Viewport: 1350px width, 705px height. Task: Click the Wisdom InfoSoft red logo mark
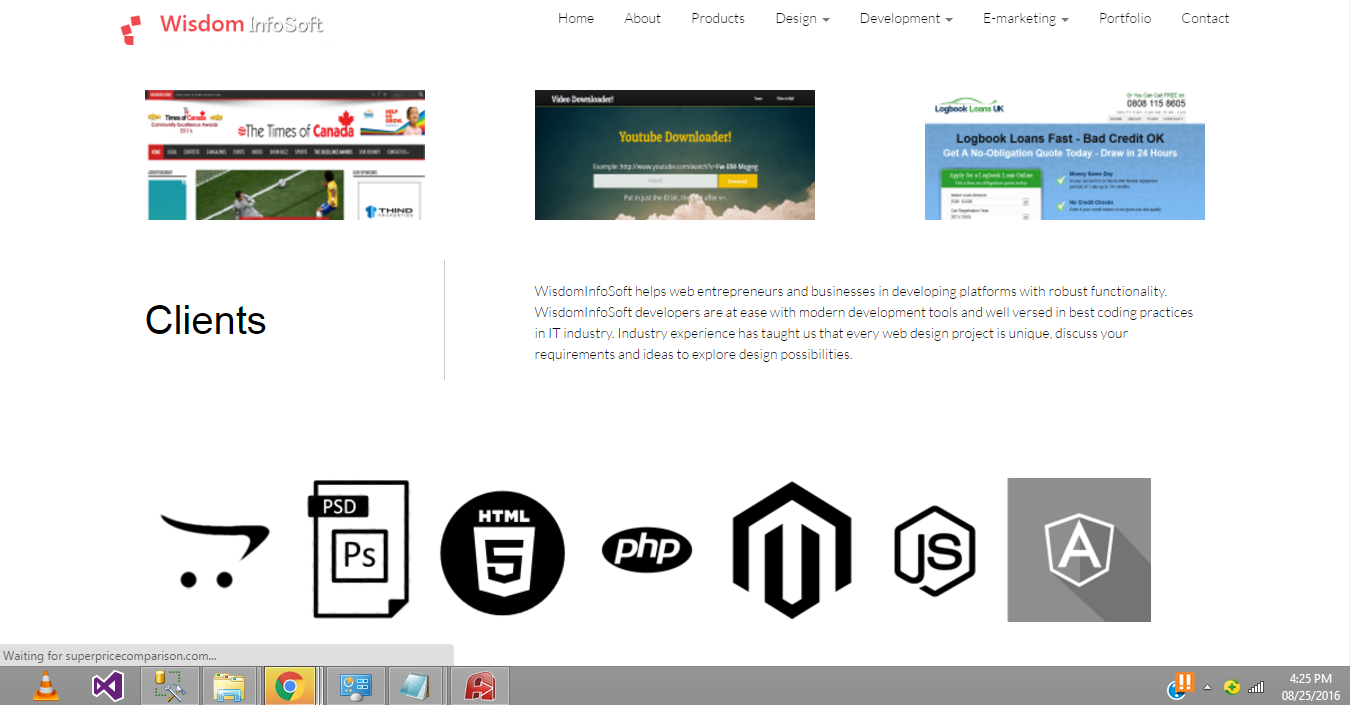click(130, 29)
